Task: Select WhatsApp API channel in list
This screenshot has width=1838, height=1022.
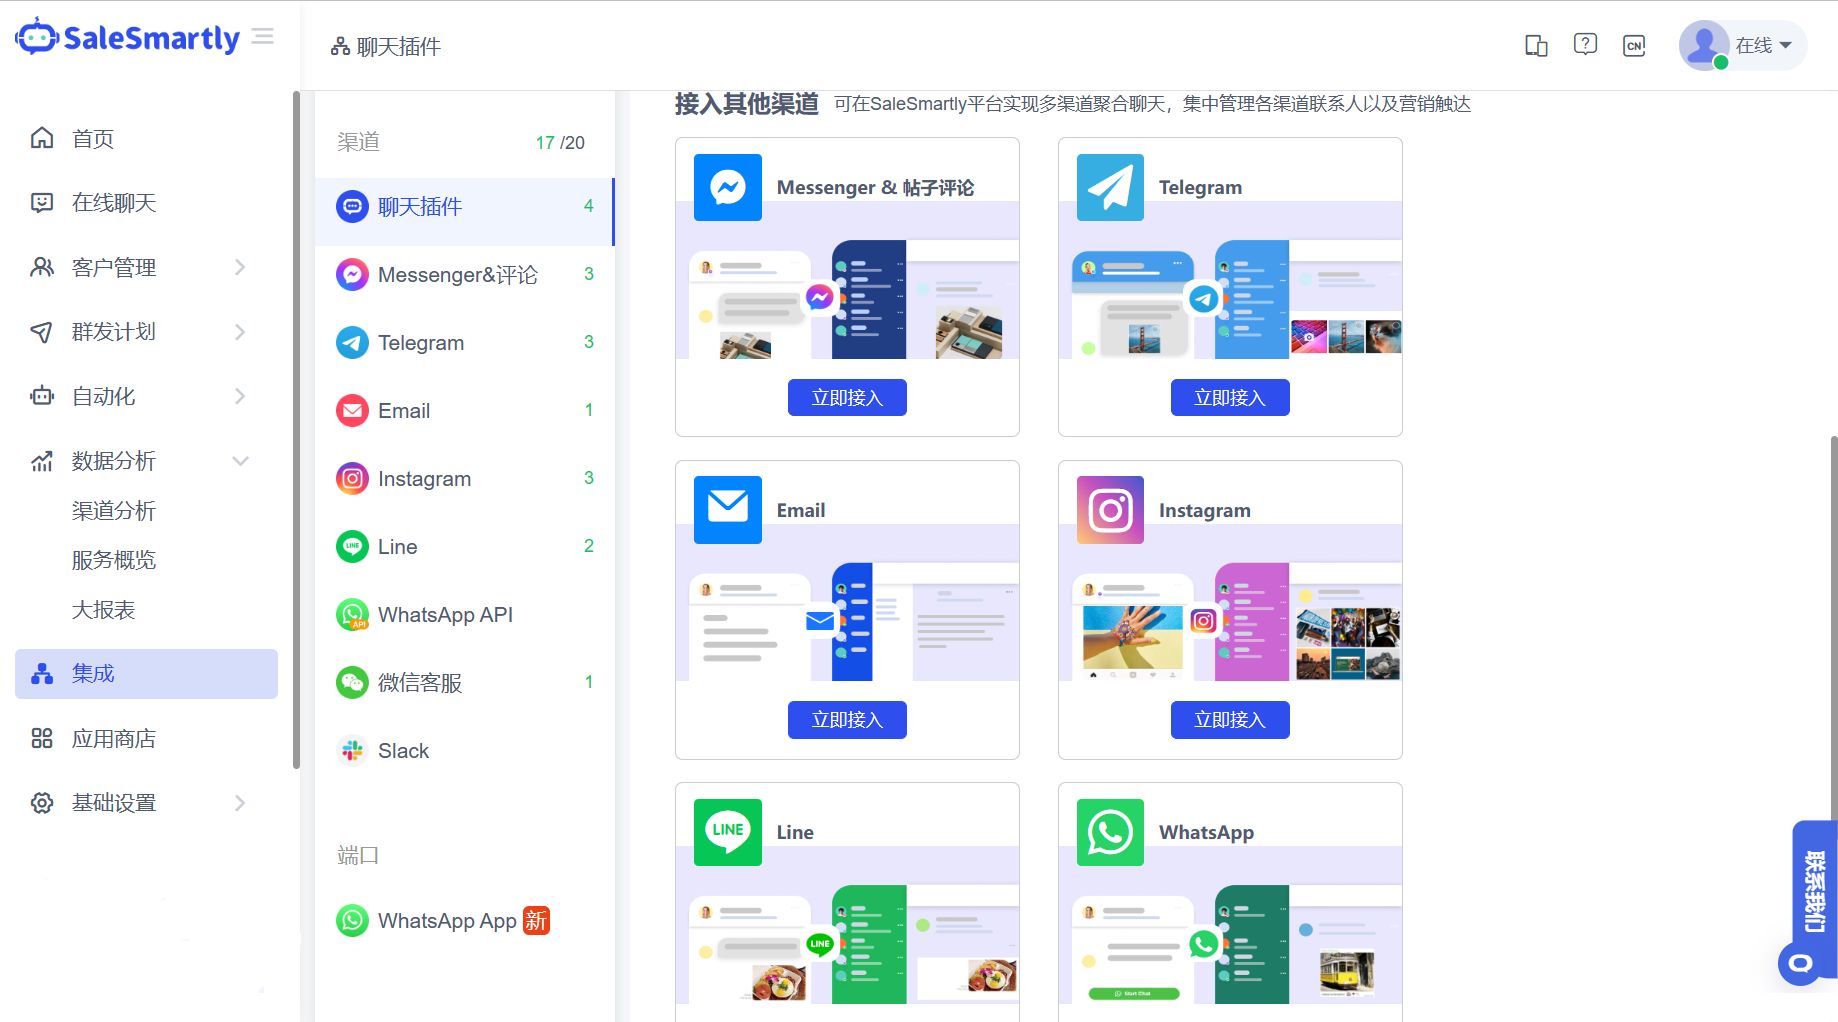Action: [x=464, y=615]
